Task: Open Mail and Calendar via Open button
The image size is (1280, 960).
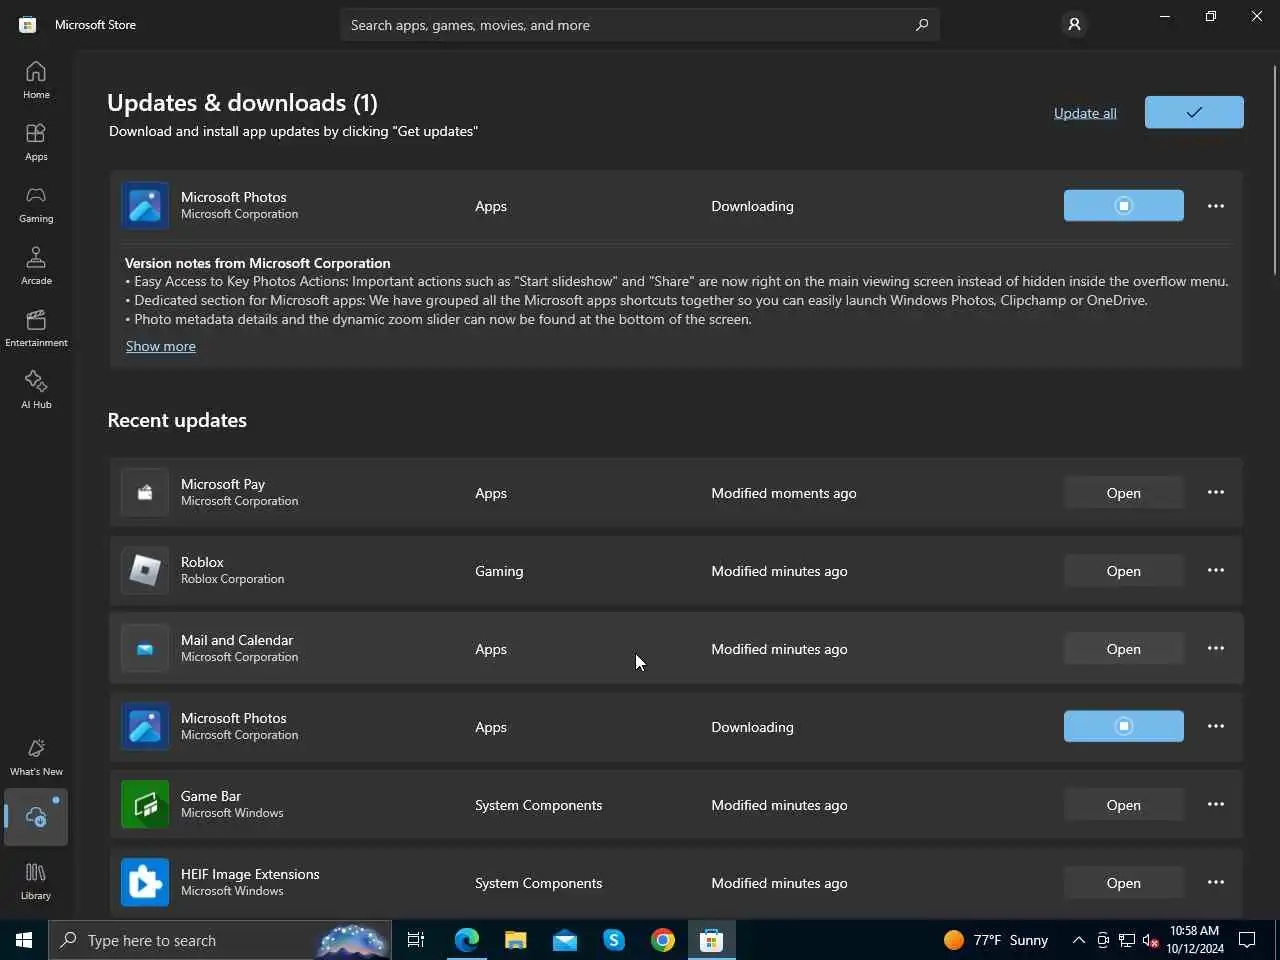Action: [1124, 649]
